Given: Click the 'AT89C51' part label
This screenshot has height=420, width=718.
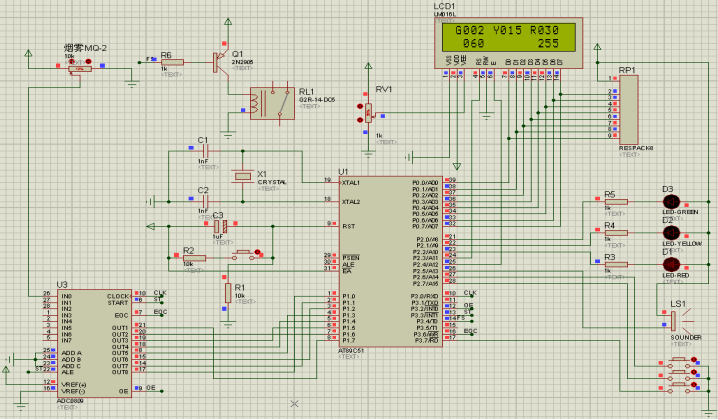Looking at the screenshot, I should [x=351, y=351].
